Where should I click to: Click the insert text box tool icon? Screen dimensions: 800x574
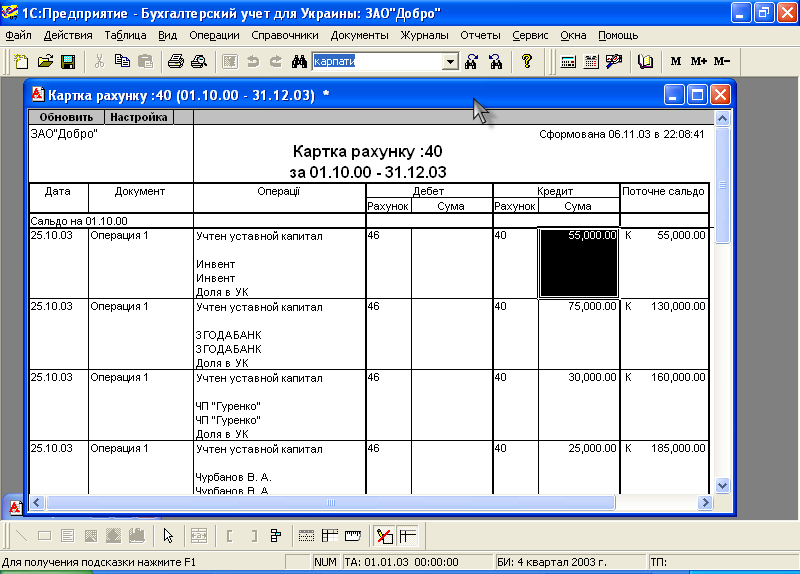tap(68, 536)
